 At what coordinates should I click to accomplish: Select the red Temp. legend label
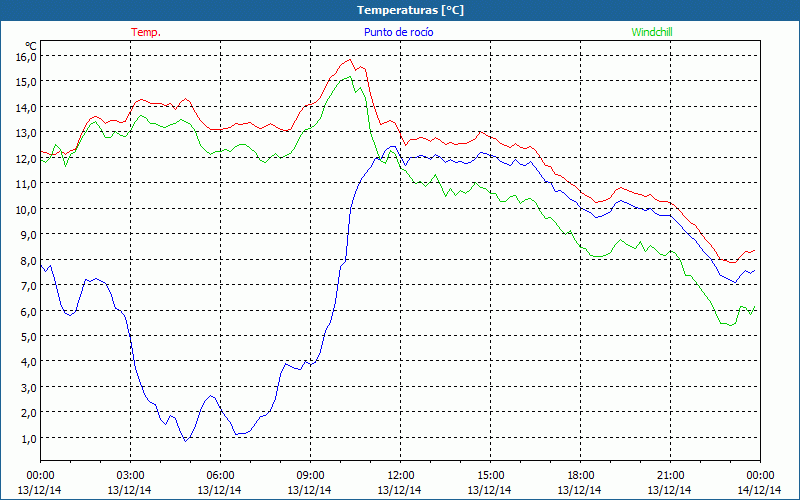pos(146,32)
